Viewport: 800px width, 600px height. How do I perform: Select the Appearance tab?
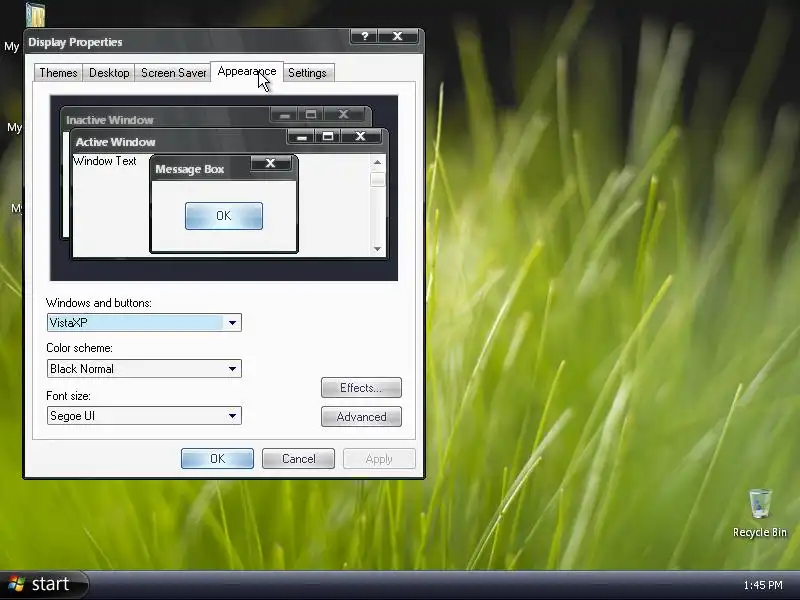pyautogui.click(x=247, y=71)
